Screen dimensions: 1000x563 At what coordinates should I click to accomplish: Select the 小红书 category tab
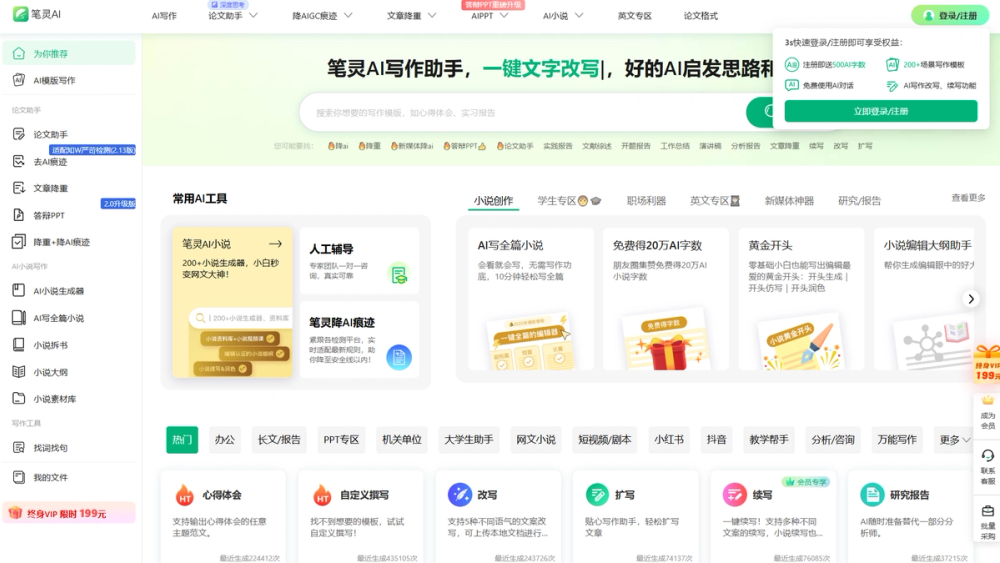point(668,440)
